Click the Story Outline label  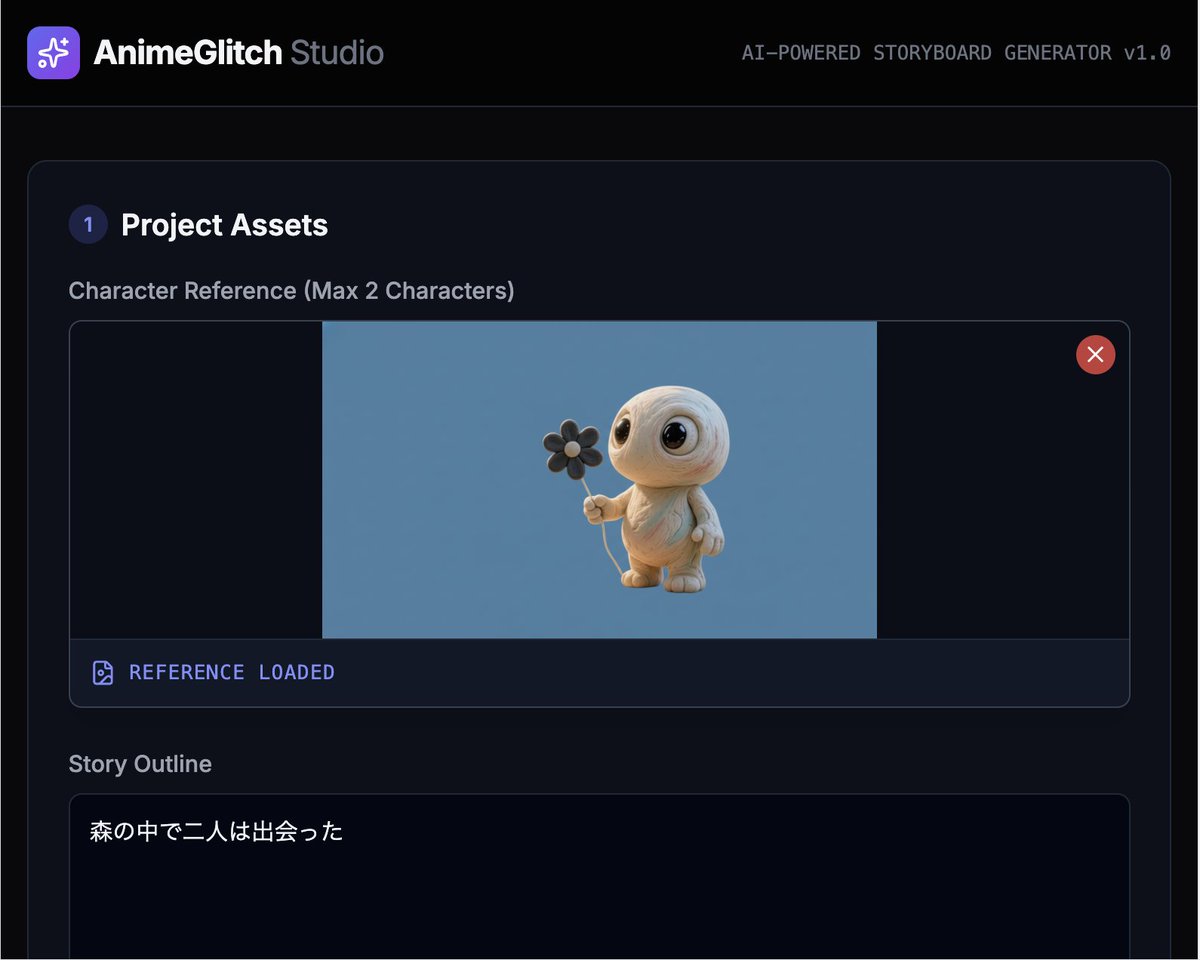pos(140,764)
